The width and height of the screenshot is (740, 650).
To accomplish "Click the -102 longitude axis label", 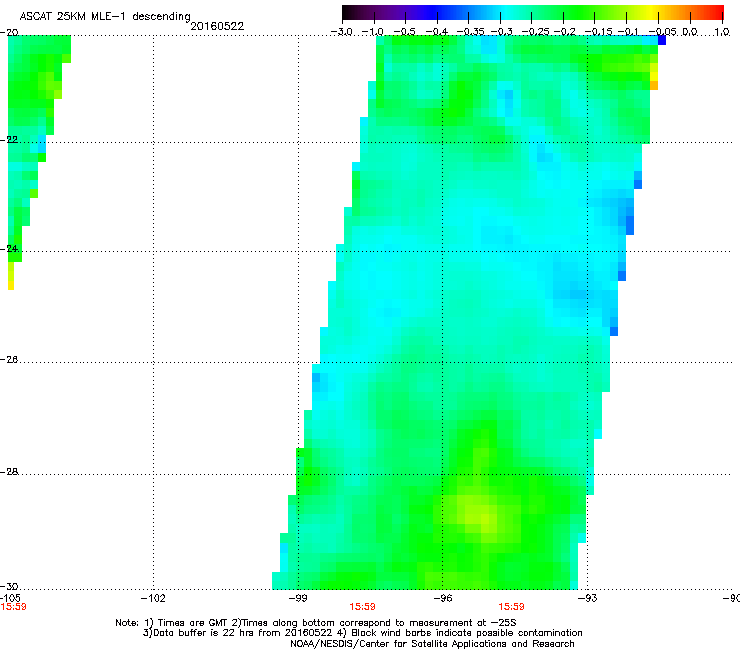I will (153, 599).
